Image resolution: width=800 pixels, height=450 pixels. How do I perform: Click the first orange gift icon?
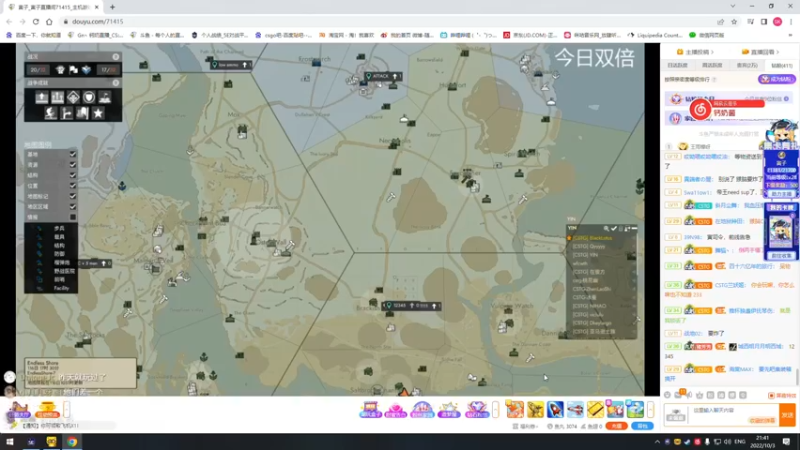[x=515, y=409]
